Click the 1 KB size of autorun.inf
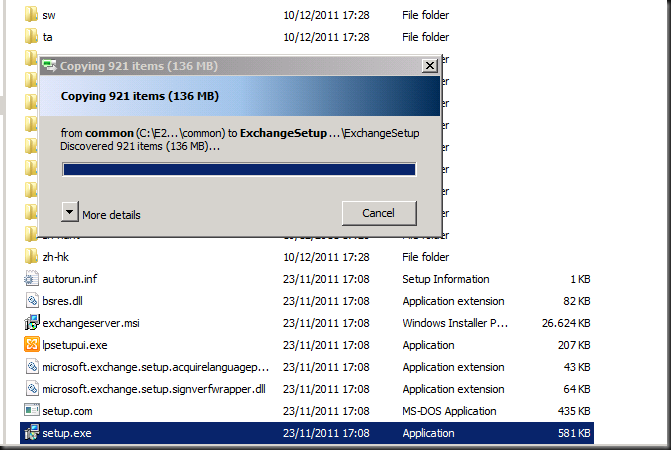This screenshot has width=671, height=450. click(x=580, y=279)
